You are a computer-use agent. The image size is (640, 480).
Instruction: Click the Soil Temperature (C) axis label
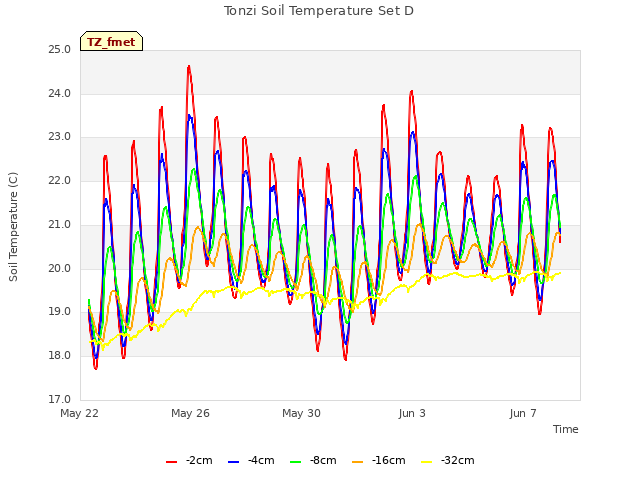(13, 227)
